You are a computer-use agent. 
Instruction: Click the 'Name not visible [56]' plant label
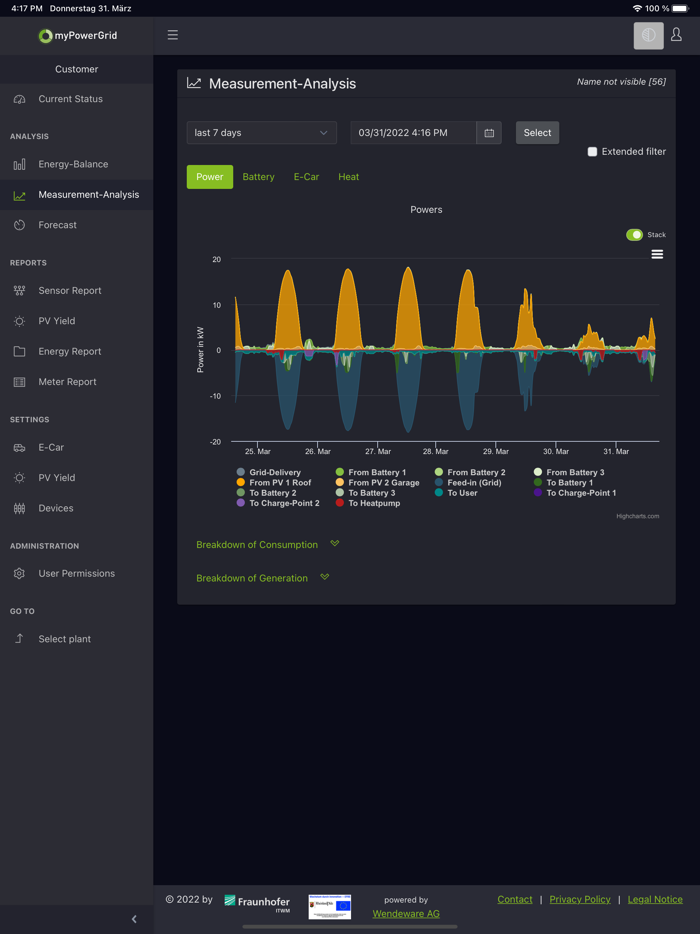pos(621,82)
